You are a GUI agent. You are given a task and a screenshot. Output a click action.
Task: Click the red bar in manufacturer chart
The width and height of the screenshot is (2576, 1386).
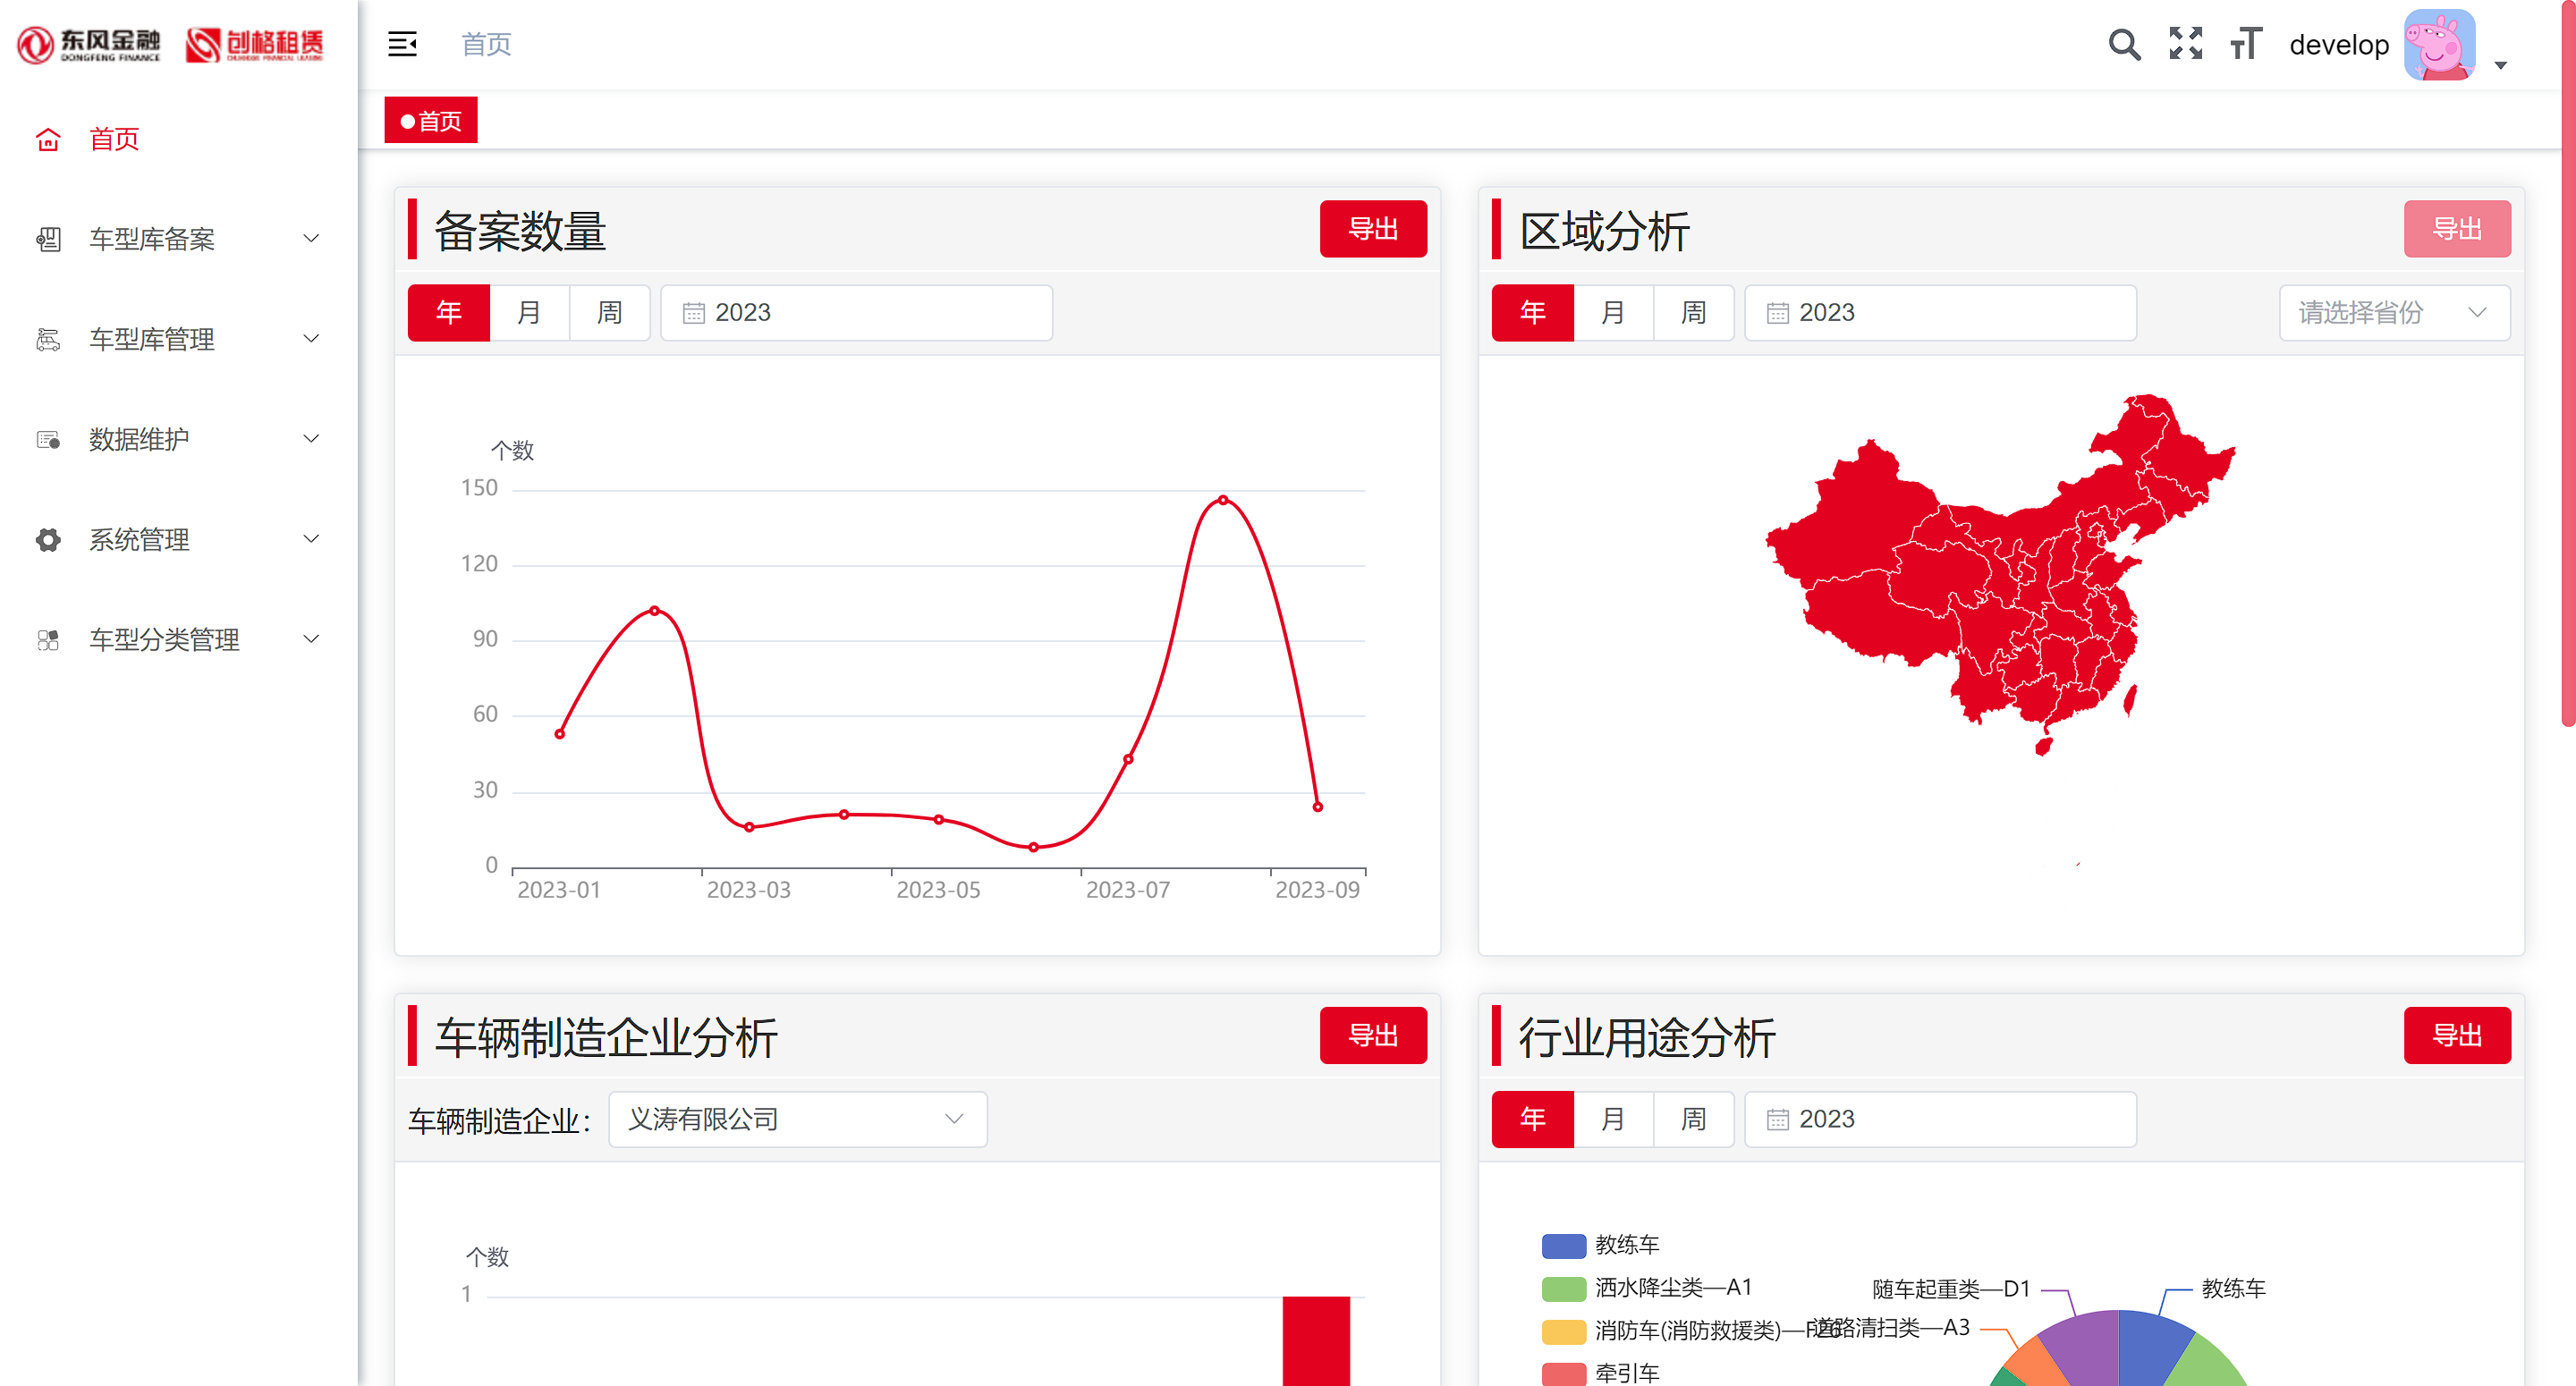click(x=1315, y=1341)
